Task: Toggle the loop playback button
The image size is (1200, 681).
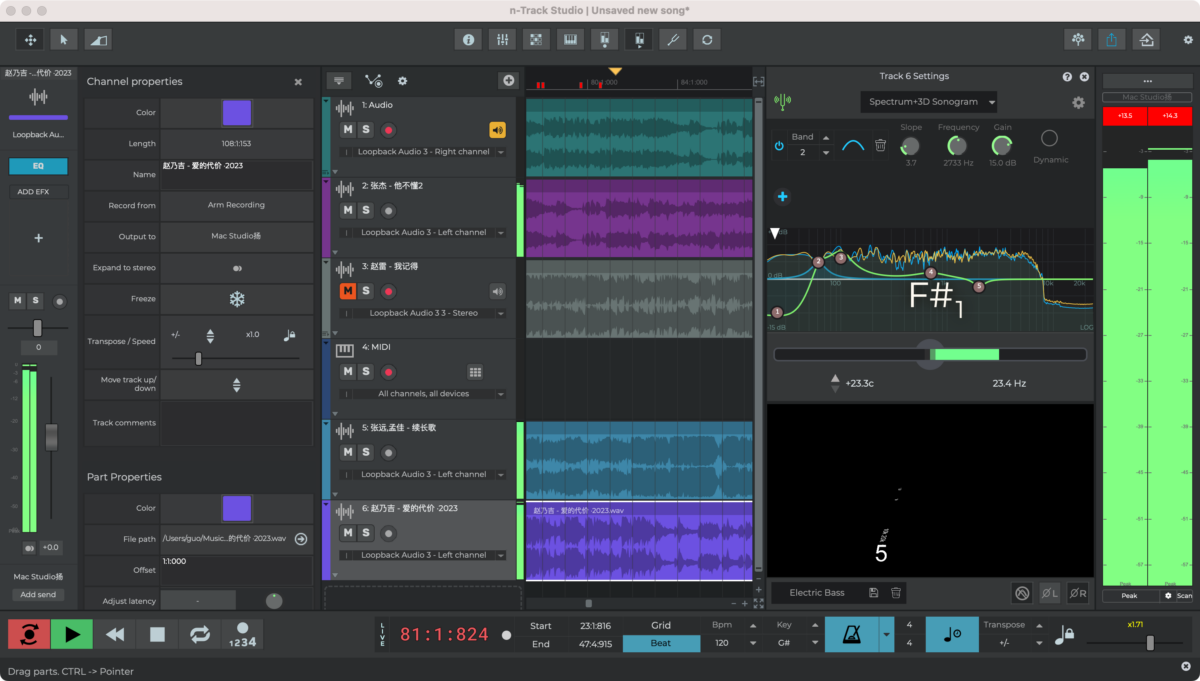Action: [200, 634]
